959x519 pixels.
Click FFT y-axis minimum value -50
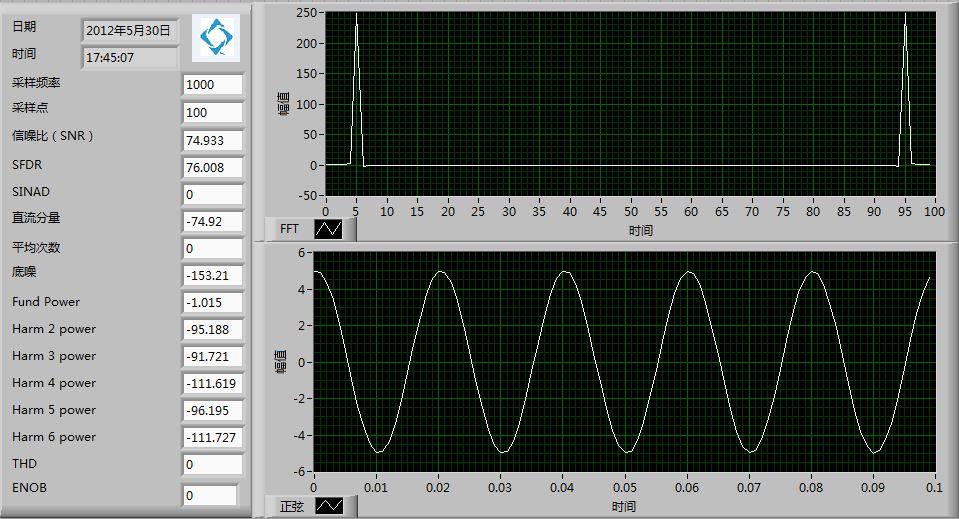(306, 196)
